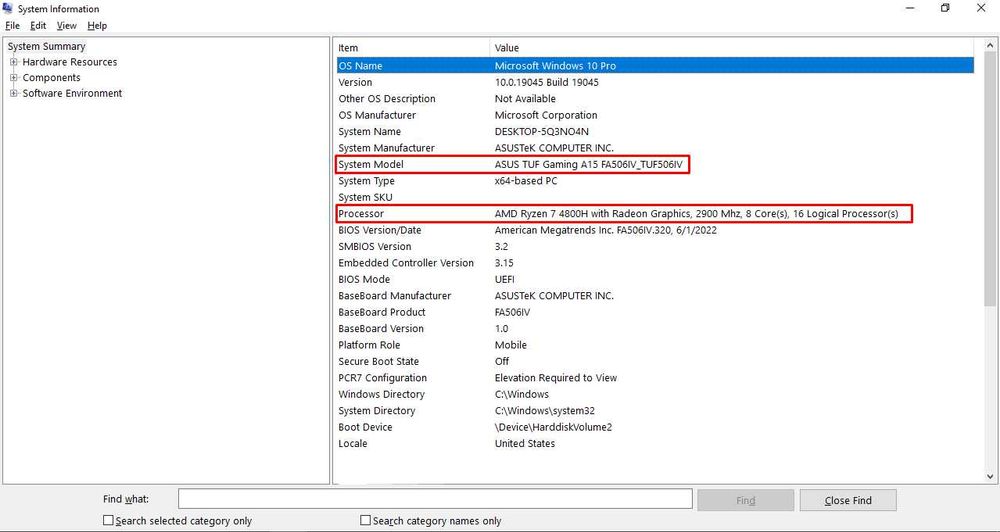Screen dimensions: 1000x532
Task: Click the ASUS TUF Gaming A15 model value
Action: 589,165
